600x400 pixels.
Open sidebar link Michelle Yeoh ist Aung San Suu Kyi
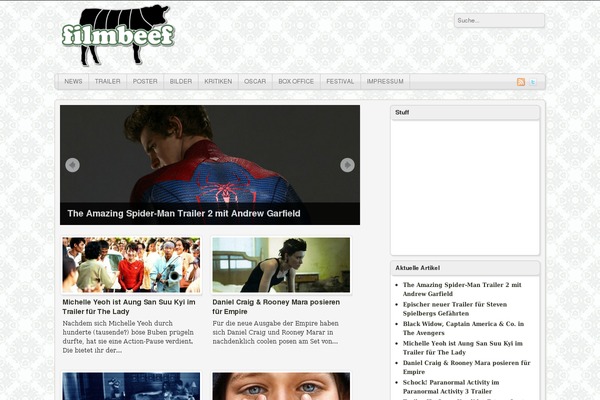(463, 348)
